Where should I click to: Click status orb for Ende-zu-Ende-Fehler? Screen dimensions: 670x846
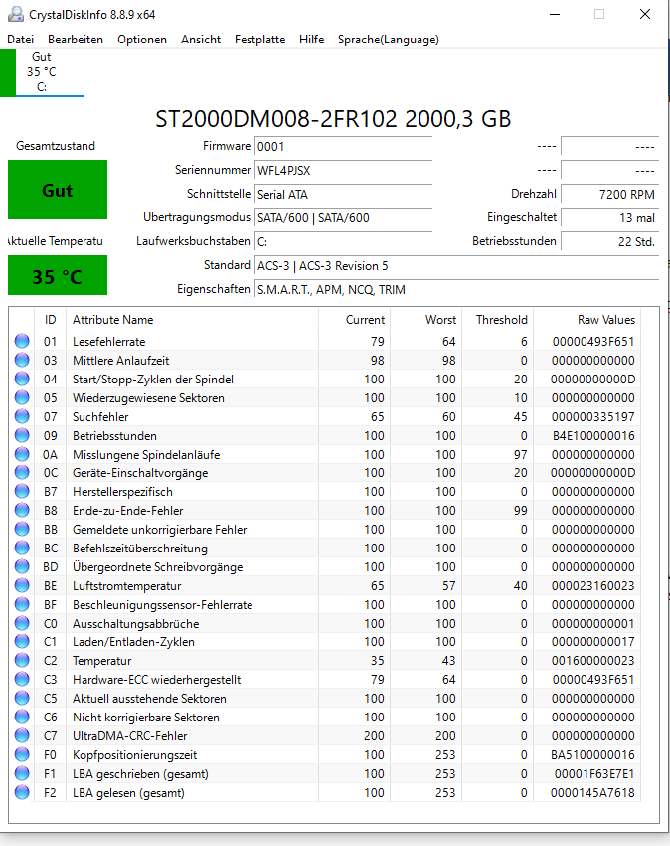(x=22, y=510)
